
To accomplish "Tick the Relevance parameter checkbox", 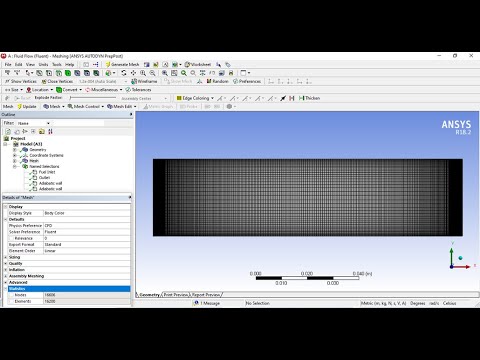I will coord(11,238).
